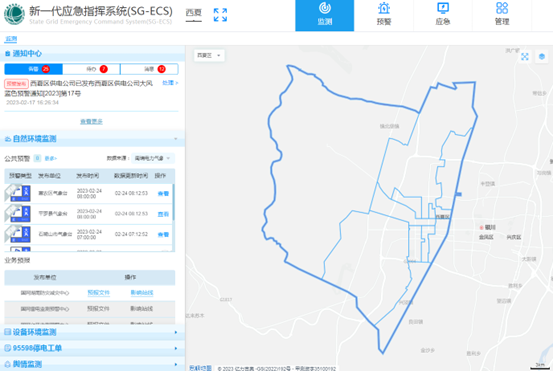Open the 查看更多 link under notifications

tap(91, 122)
